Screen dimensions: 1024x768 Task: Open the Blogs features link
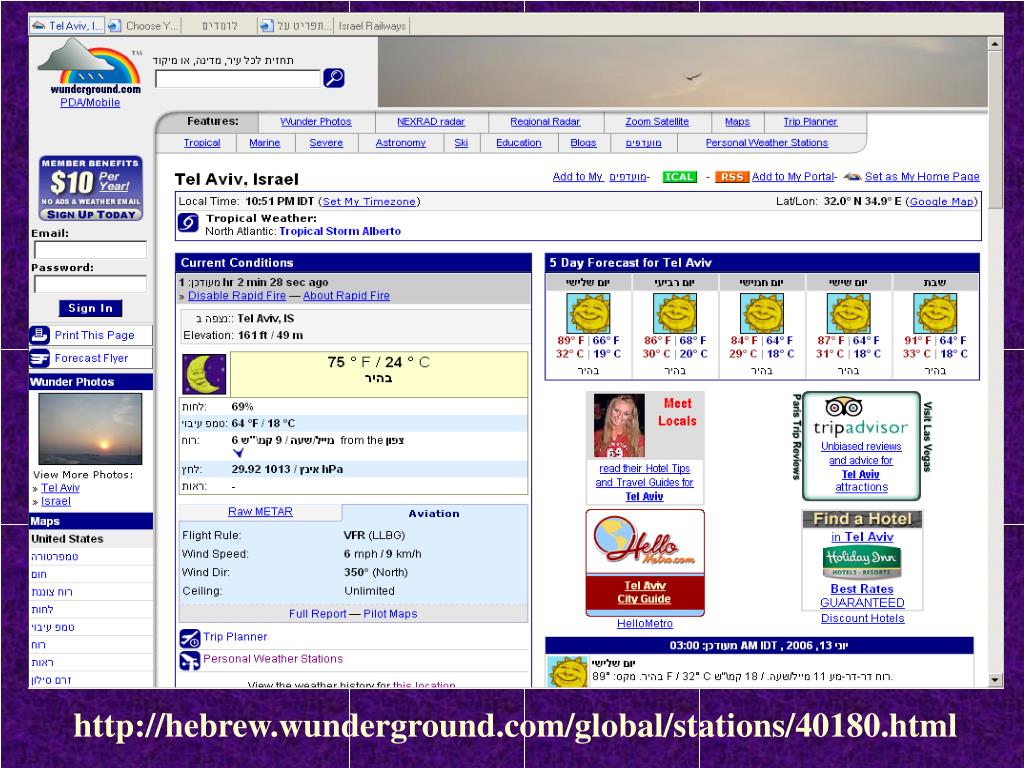[x=583, y=142]
